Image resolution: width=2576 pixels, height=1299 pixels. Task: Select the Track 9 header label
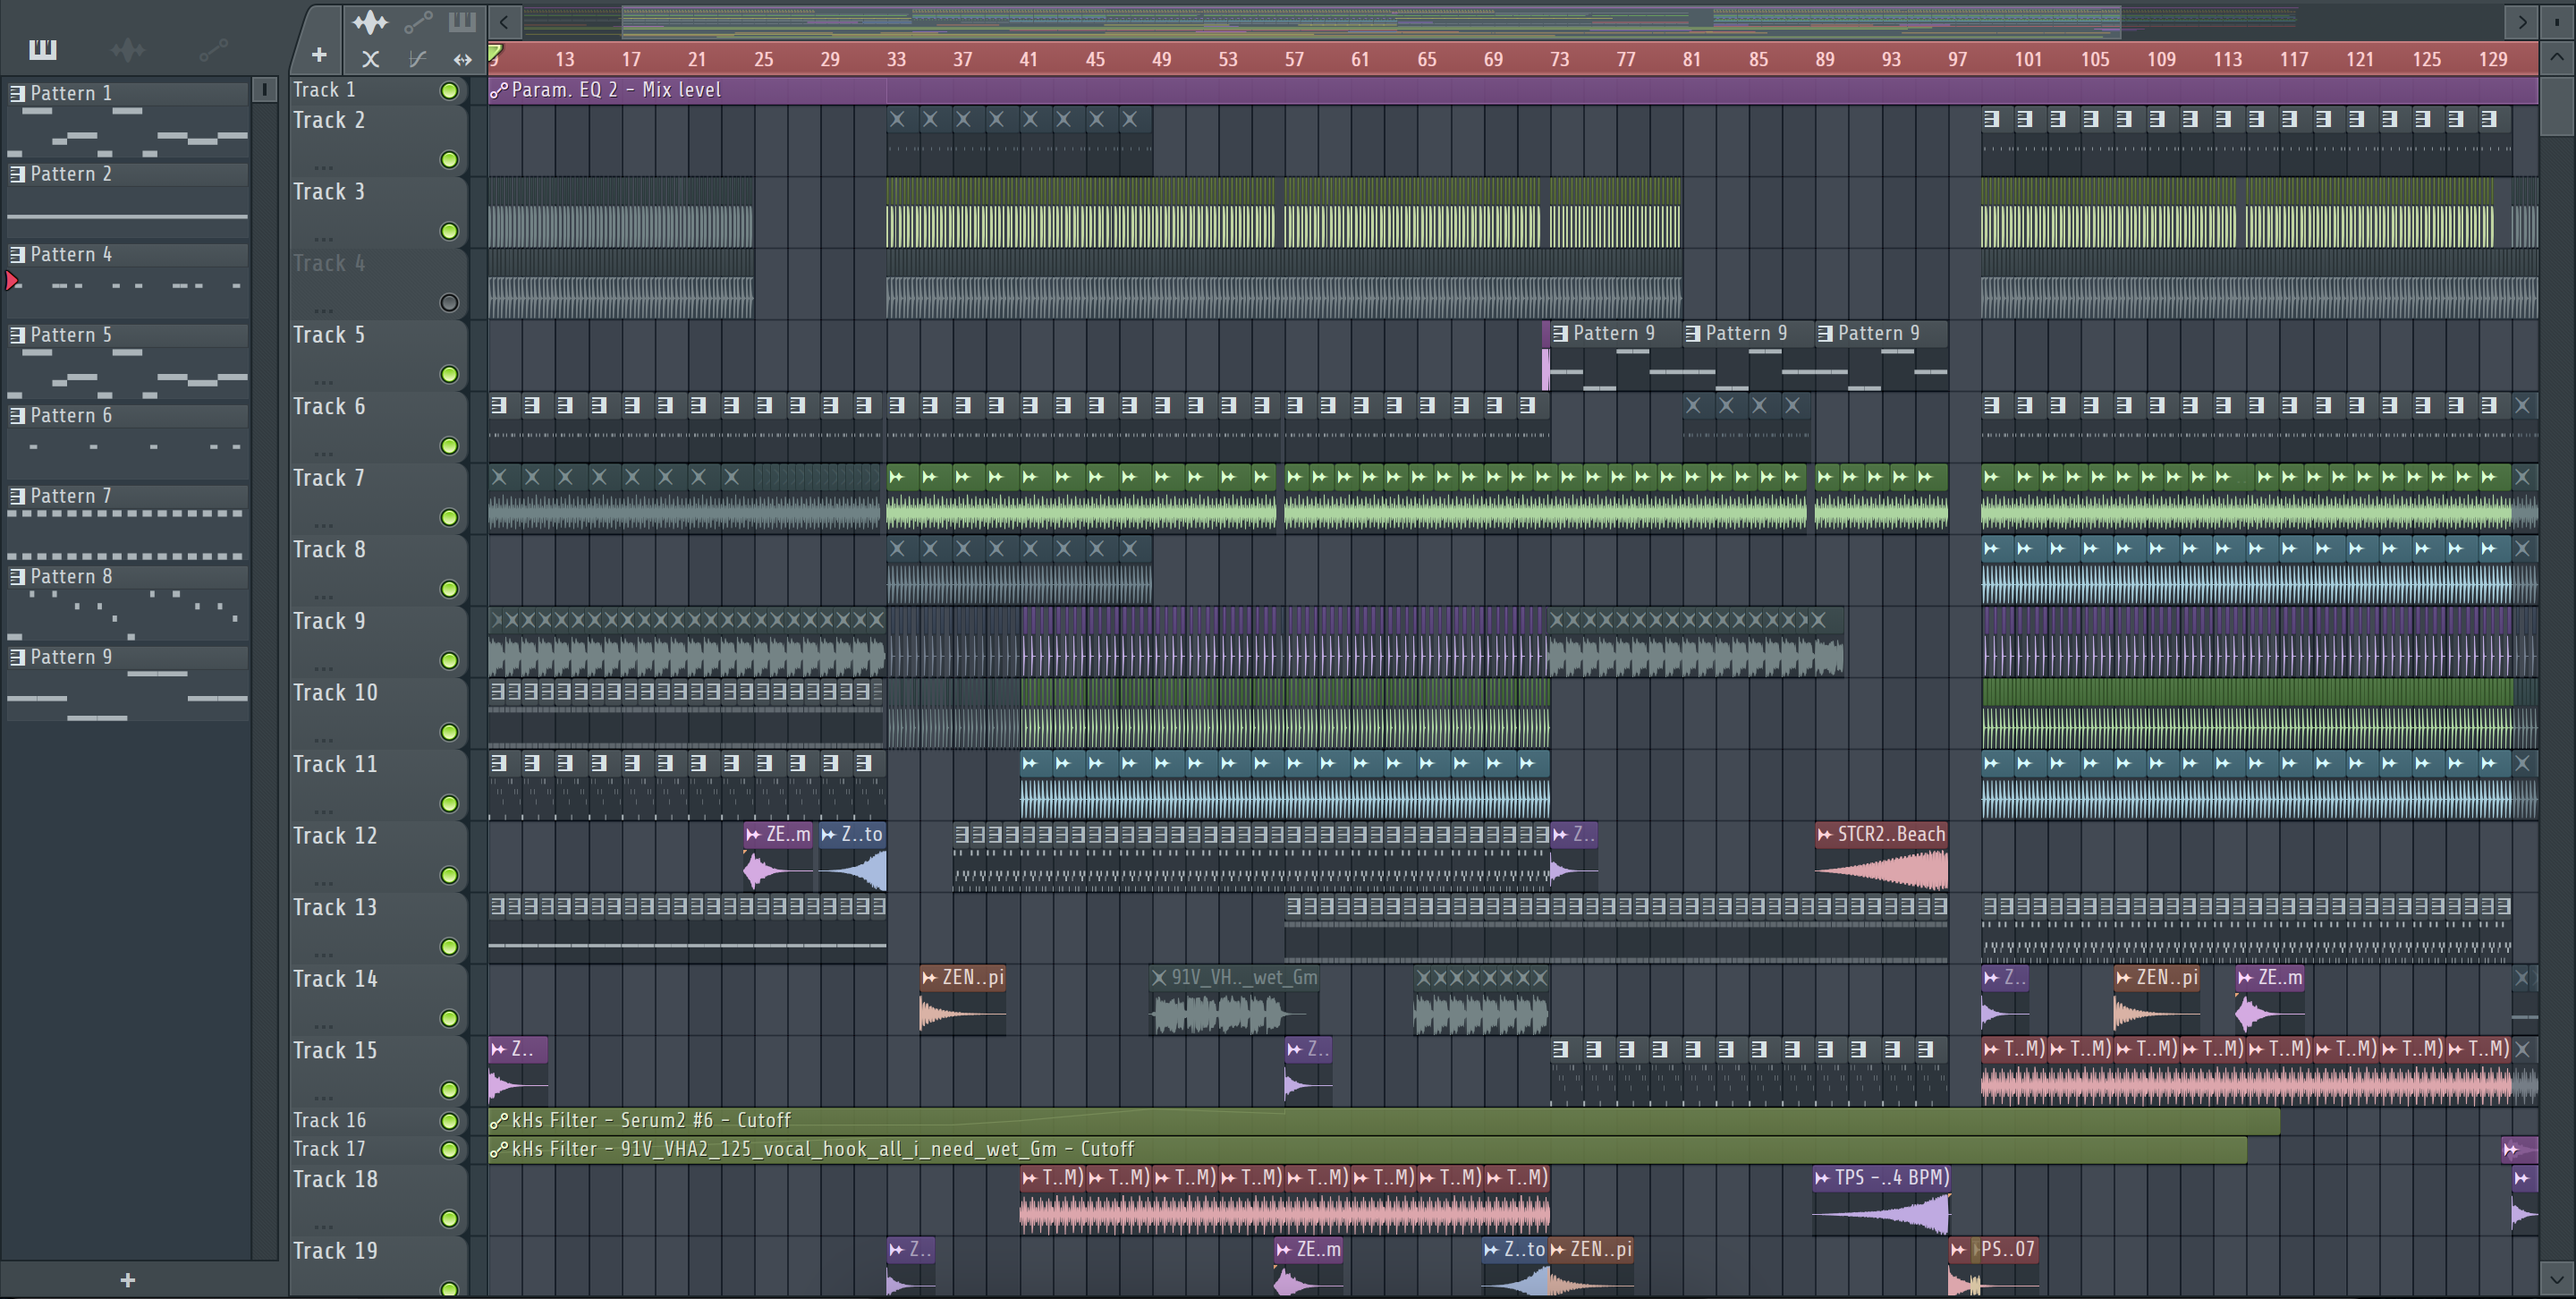click(x=329, y=622)
